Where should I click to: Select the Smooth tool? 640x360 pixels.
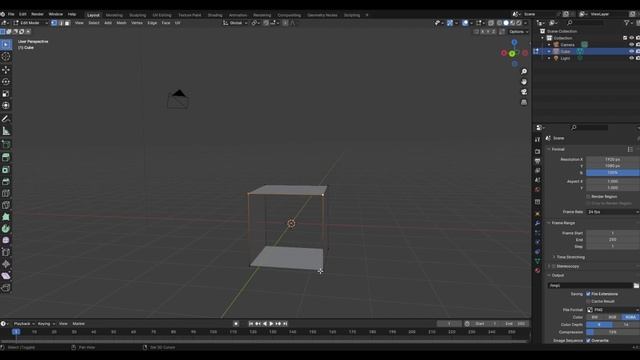pyautogui.click(x=6, y=240)
